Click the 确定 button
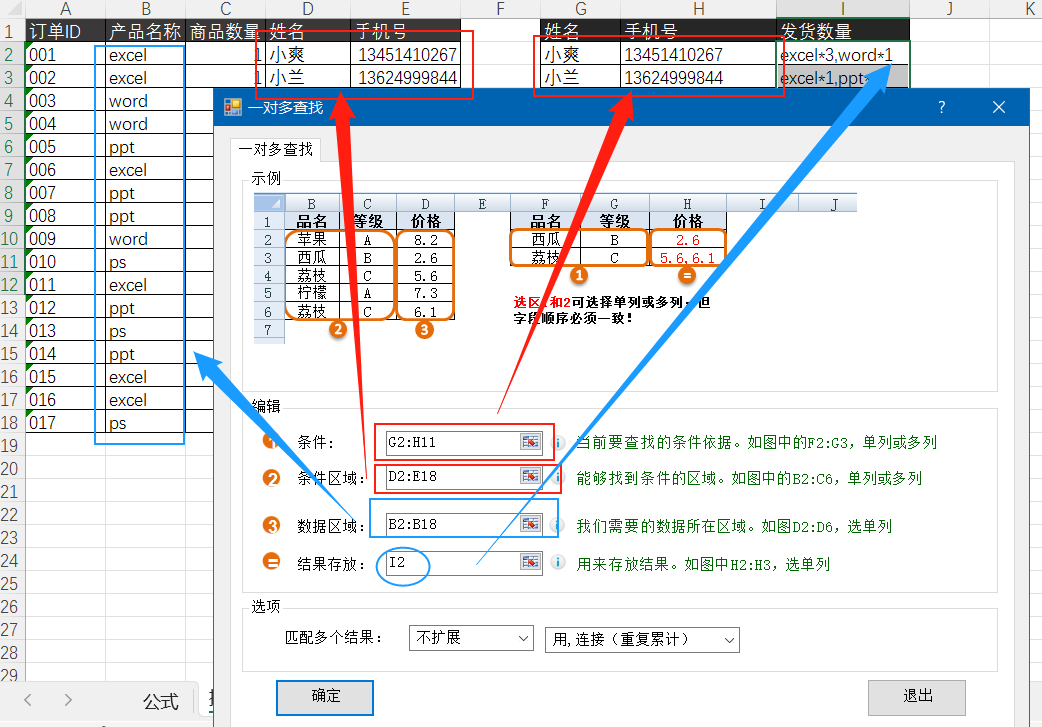1042x727 pixels. [325, 697]
